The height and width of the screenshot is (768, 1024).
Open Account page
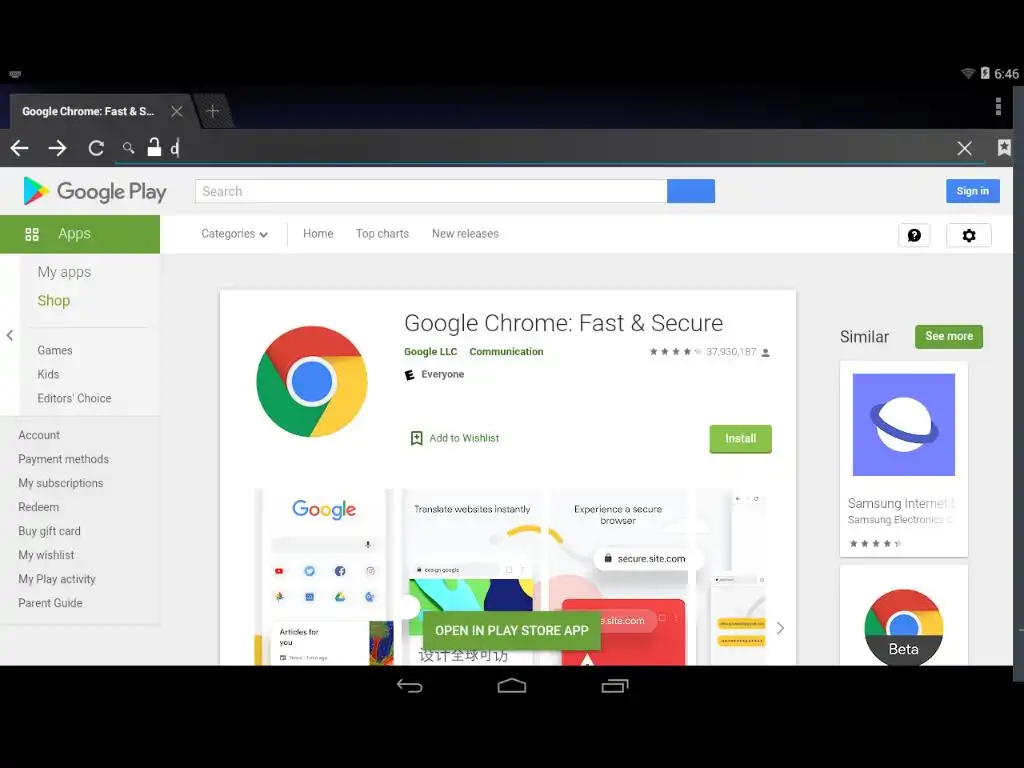[39, 435]
